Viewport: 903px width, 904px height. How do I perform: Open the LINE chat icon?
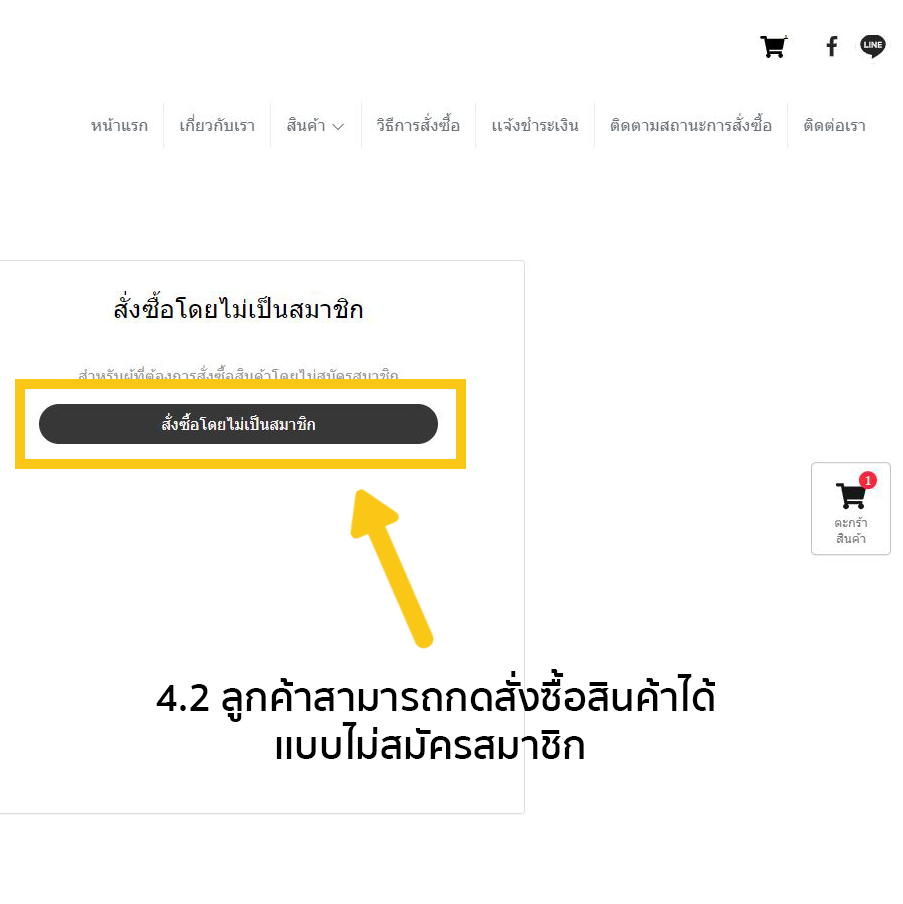tap(872, 46)
